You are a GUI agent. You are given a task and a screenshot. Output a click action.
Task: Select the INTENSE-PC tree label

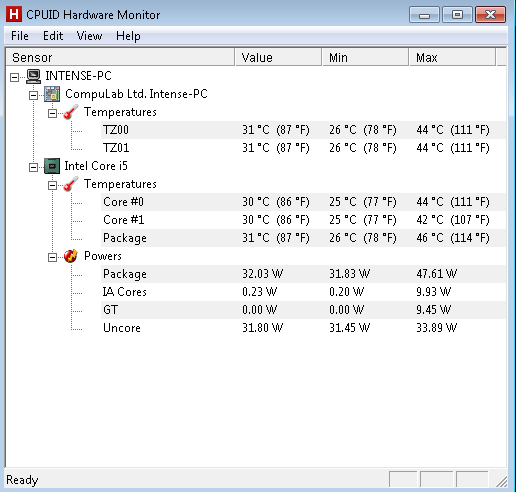click(x=78, y=76)
